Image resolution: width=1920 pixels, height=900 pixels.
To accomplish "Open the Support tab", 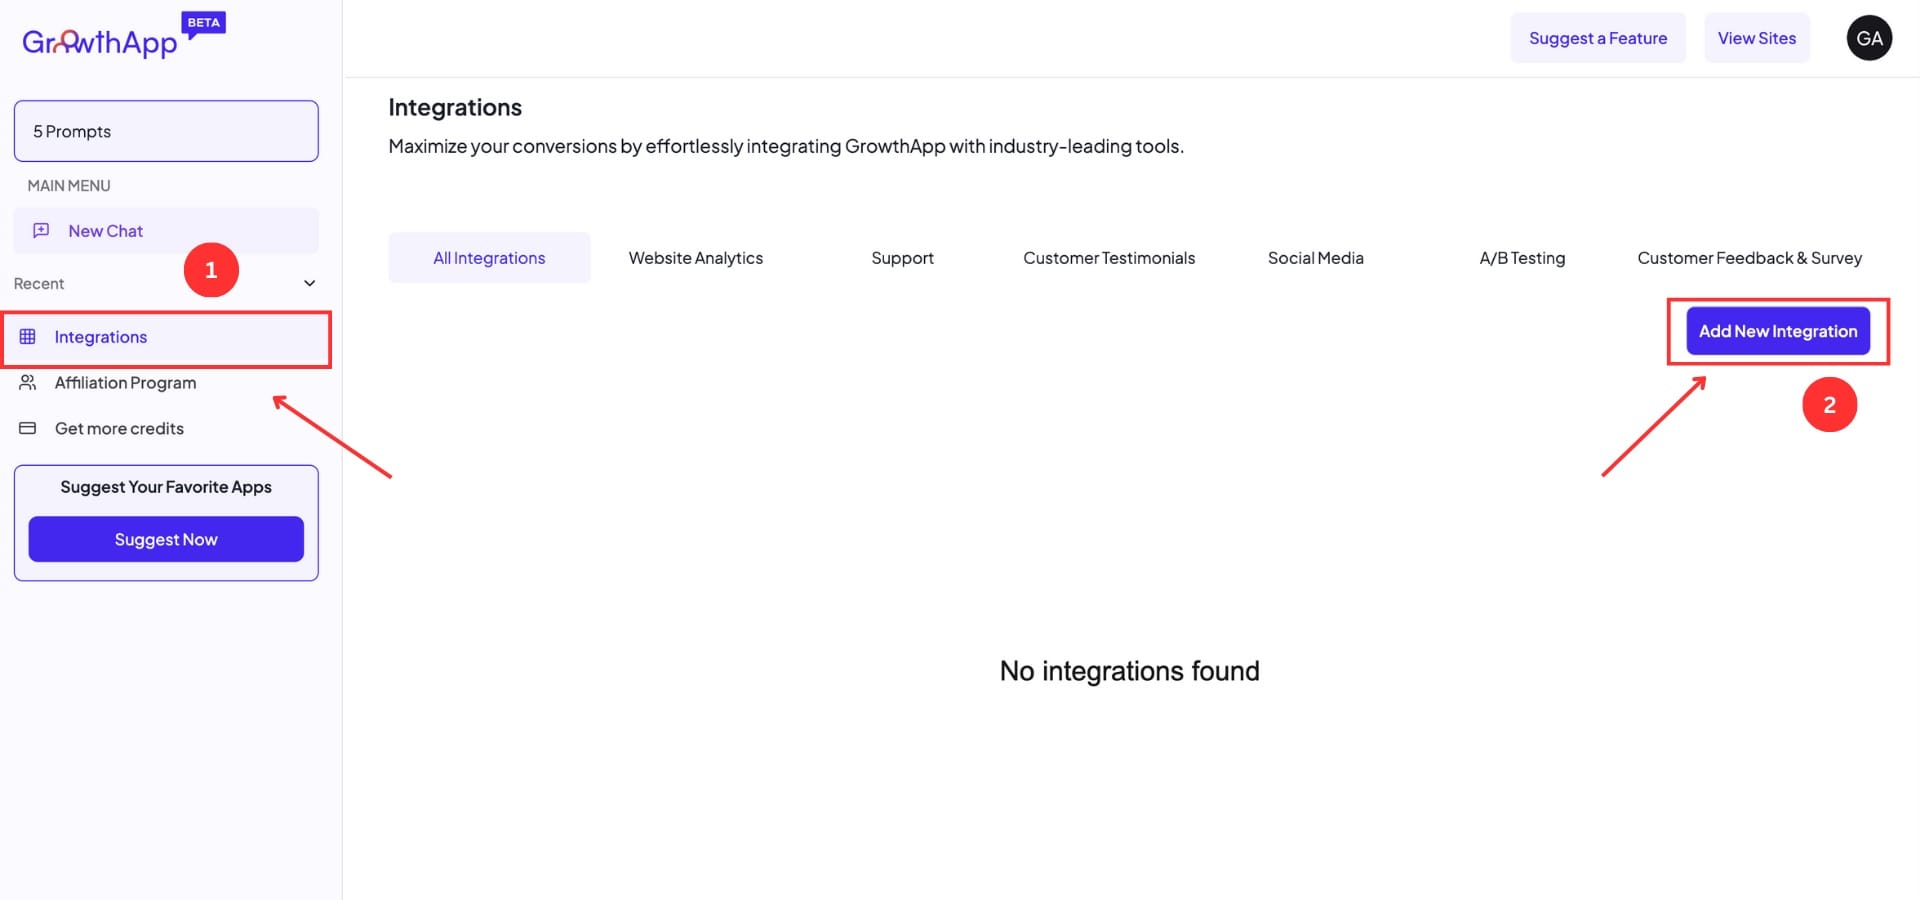I will (902, 258).
